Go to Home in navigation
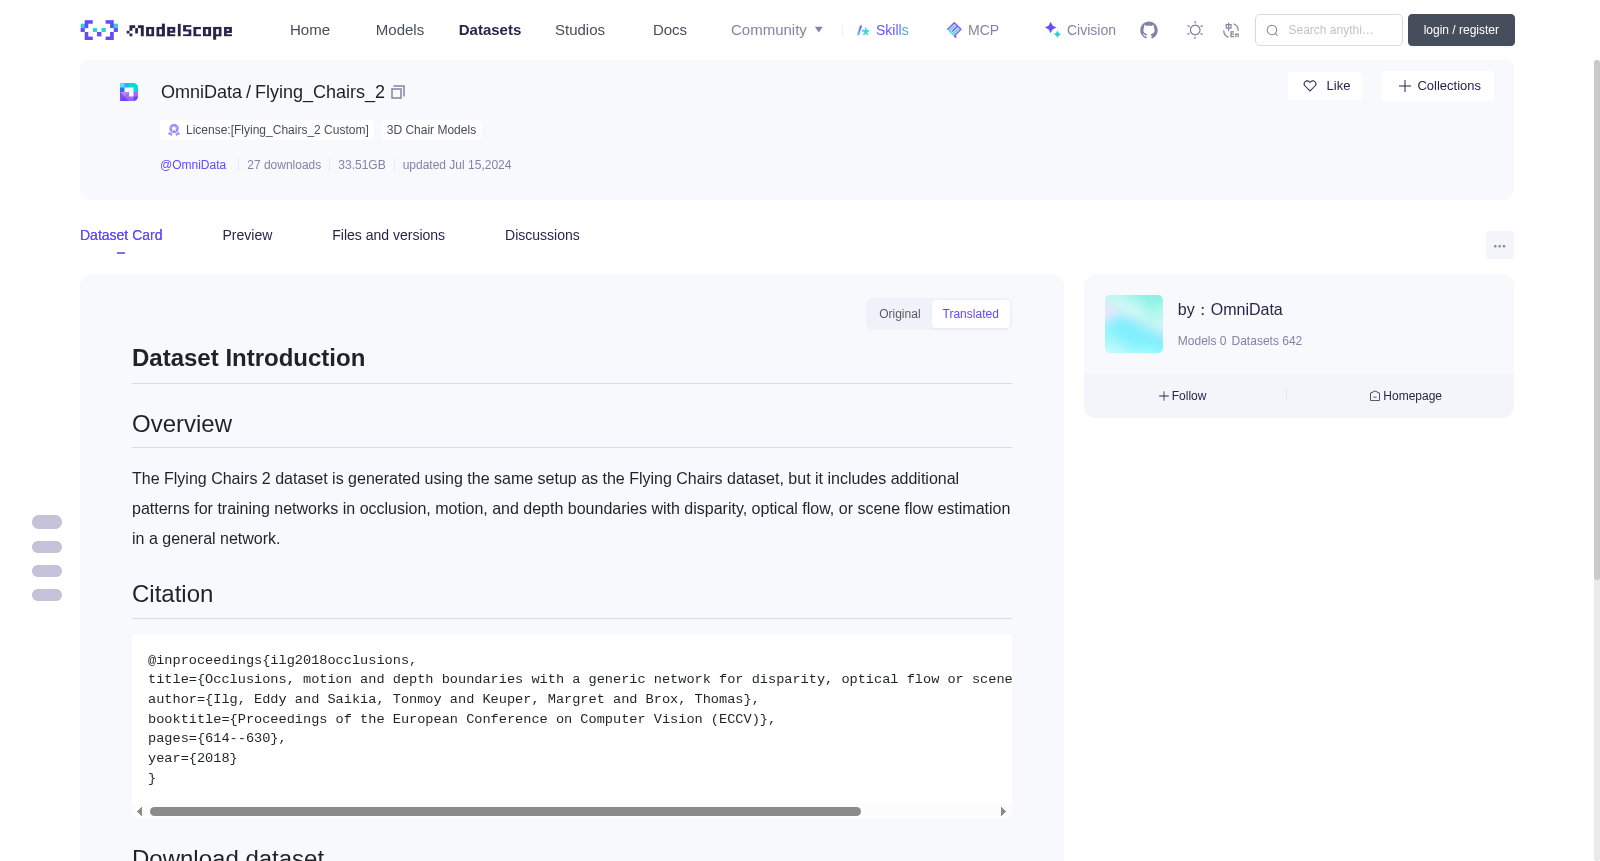1600x861 pixels. pos(310,30)
